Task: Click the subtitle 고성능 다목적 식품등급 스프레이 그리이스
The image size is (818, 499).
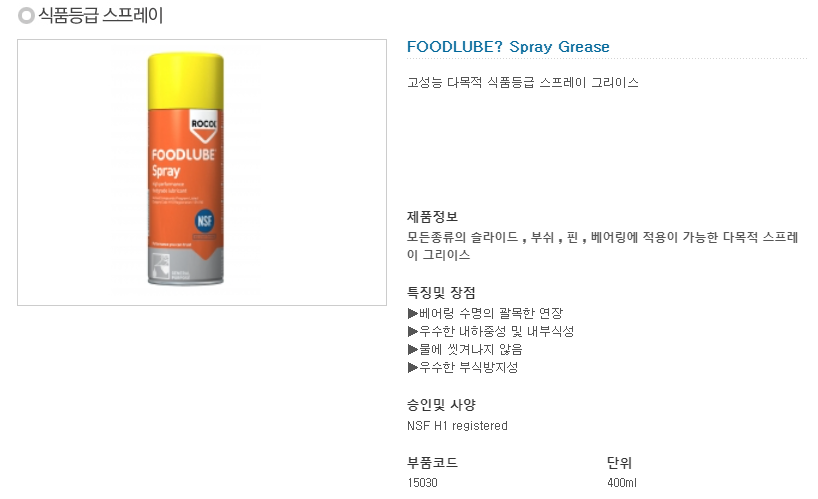Action: pyautogui.click(x=523, y=82)
